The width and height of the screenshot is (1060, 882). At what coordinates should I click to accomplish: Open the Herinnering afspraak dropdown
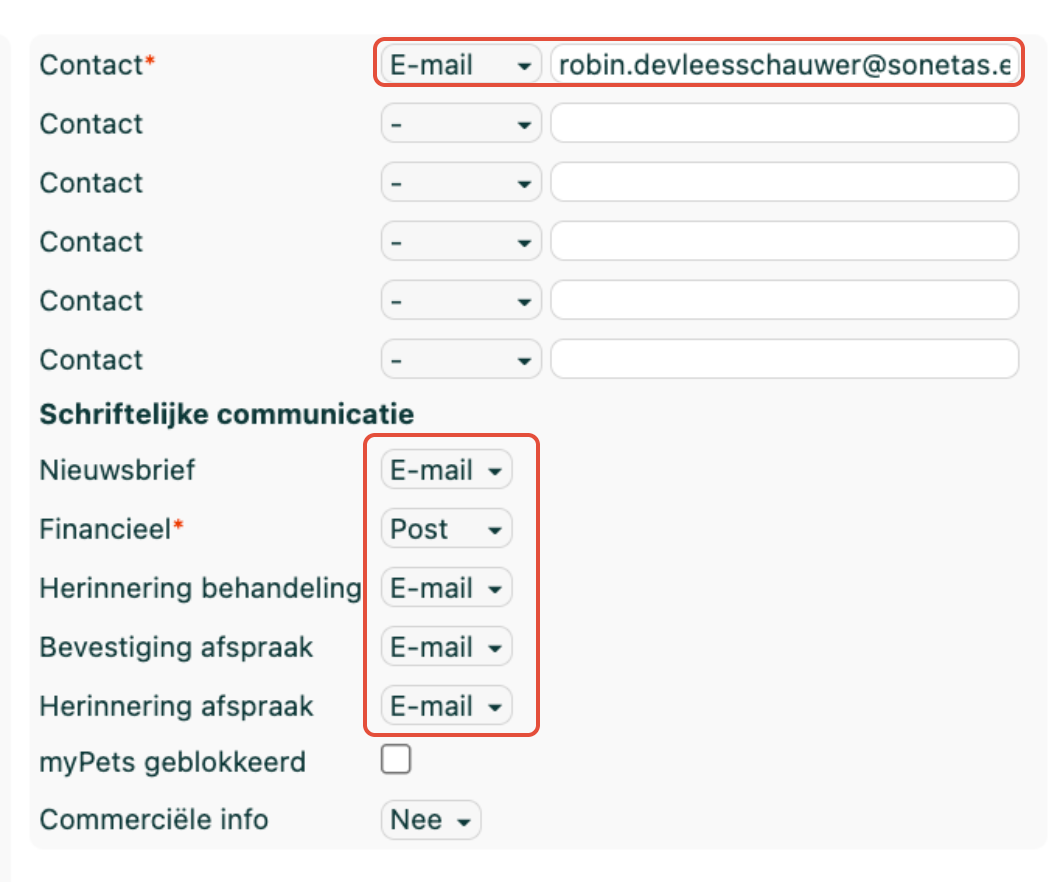click(x=446, y=706)
